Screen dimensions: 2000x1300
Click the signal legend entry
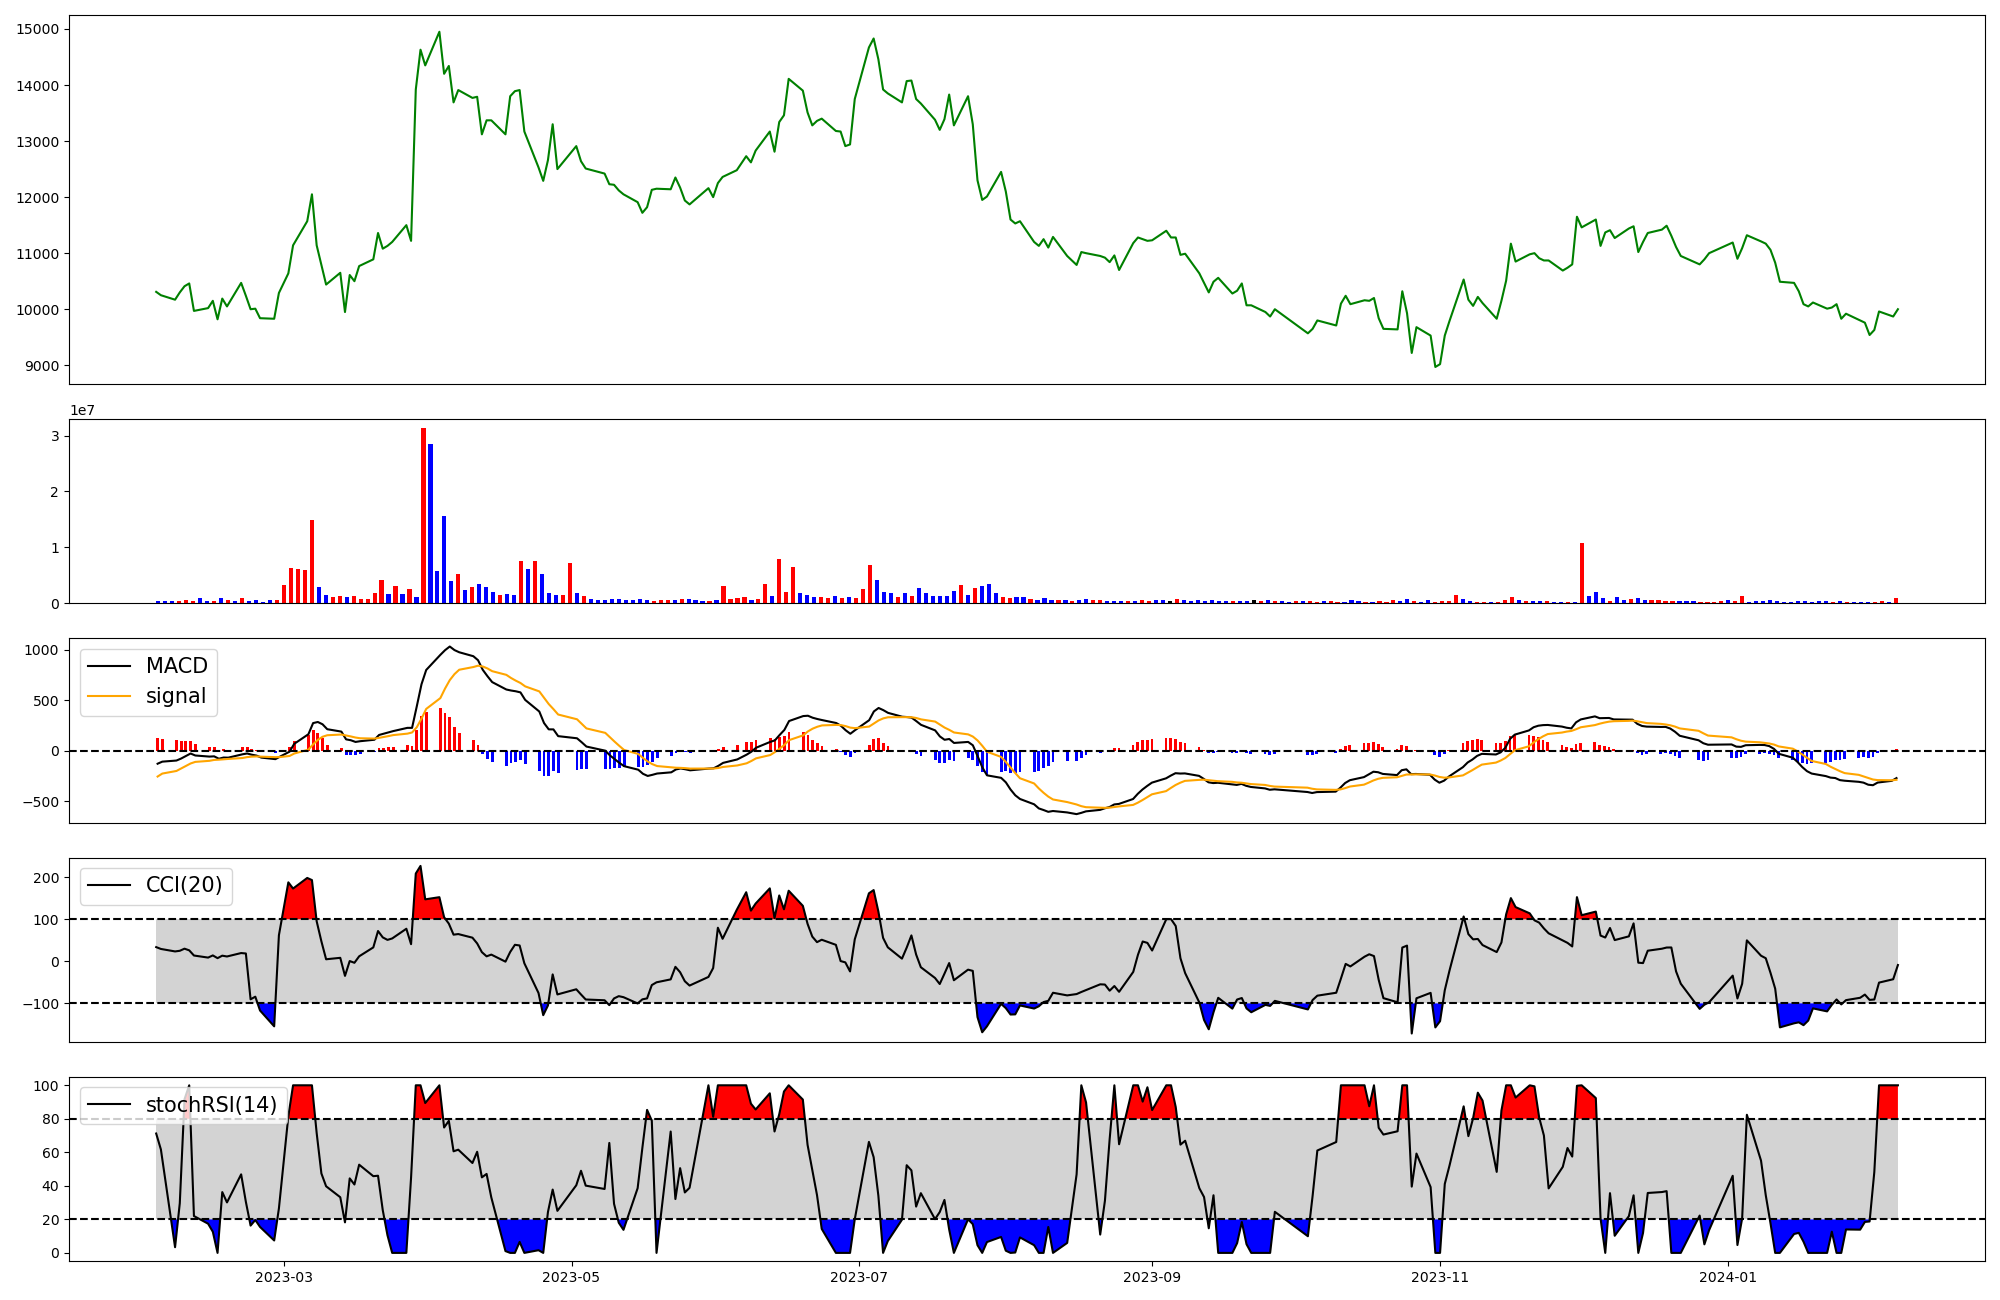tap(175, 696)
